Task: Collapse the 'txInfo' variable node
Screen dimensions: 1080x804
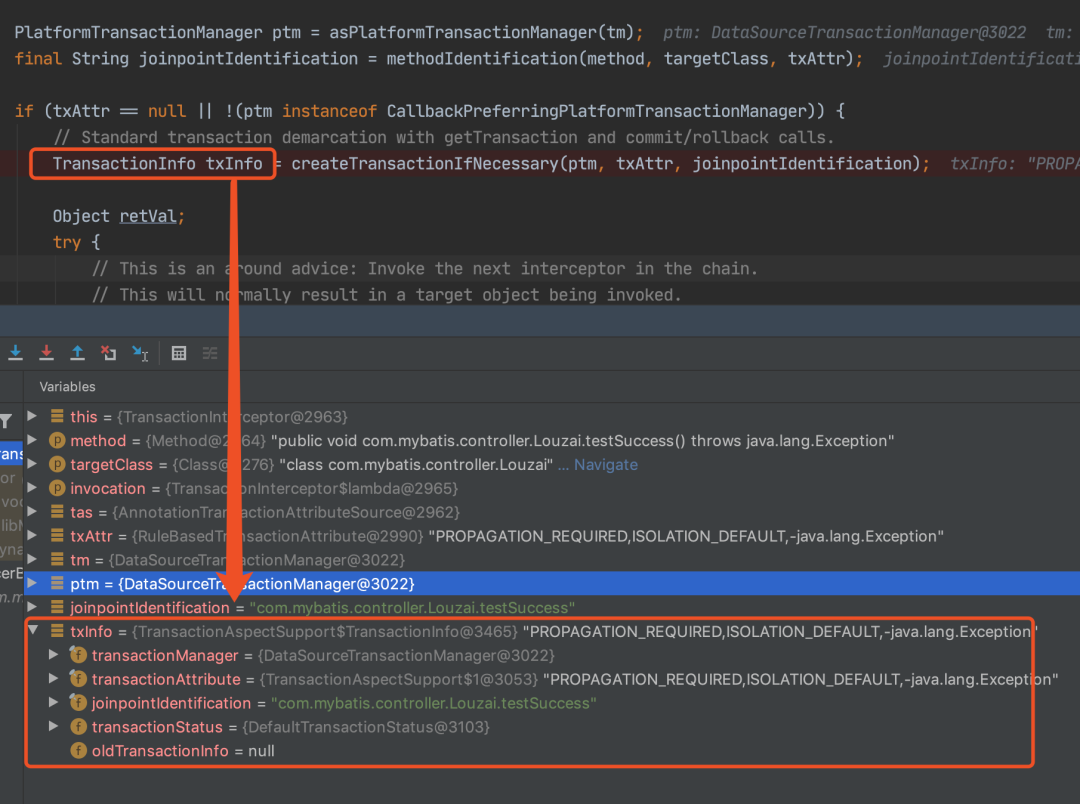Action: click(32, 630)
